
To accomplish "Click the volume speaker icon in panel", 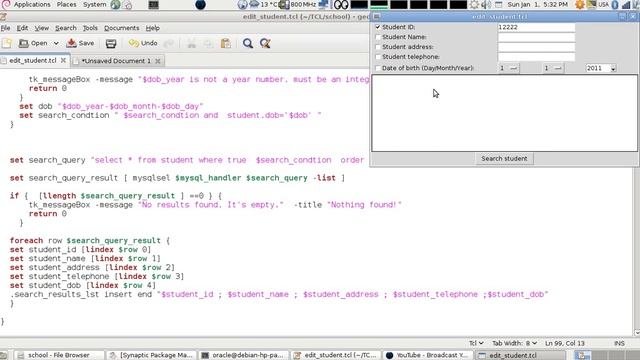I will pyautogui.click(x=486, y=5).
